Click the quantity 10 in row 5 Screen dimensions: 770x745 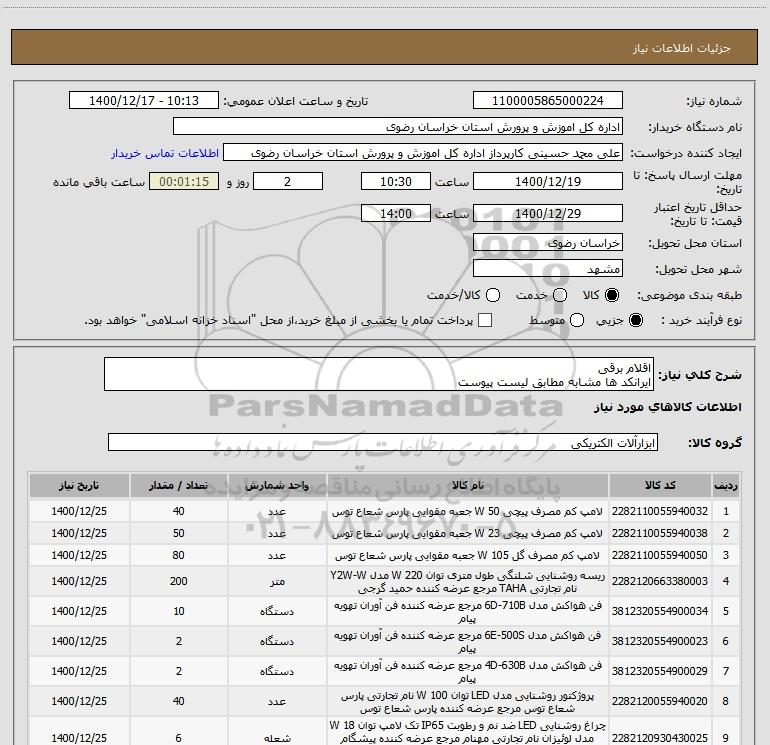point(179,611)
